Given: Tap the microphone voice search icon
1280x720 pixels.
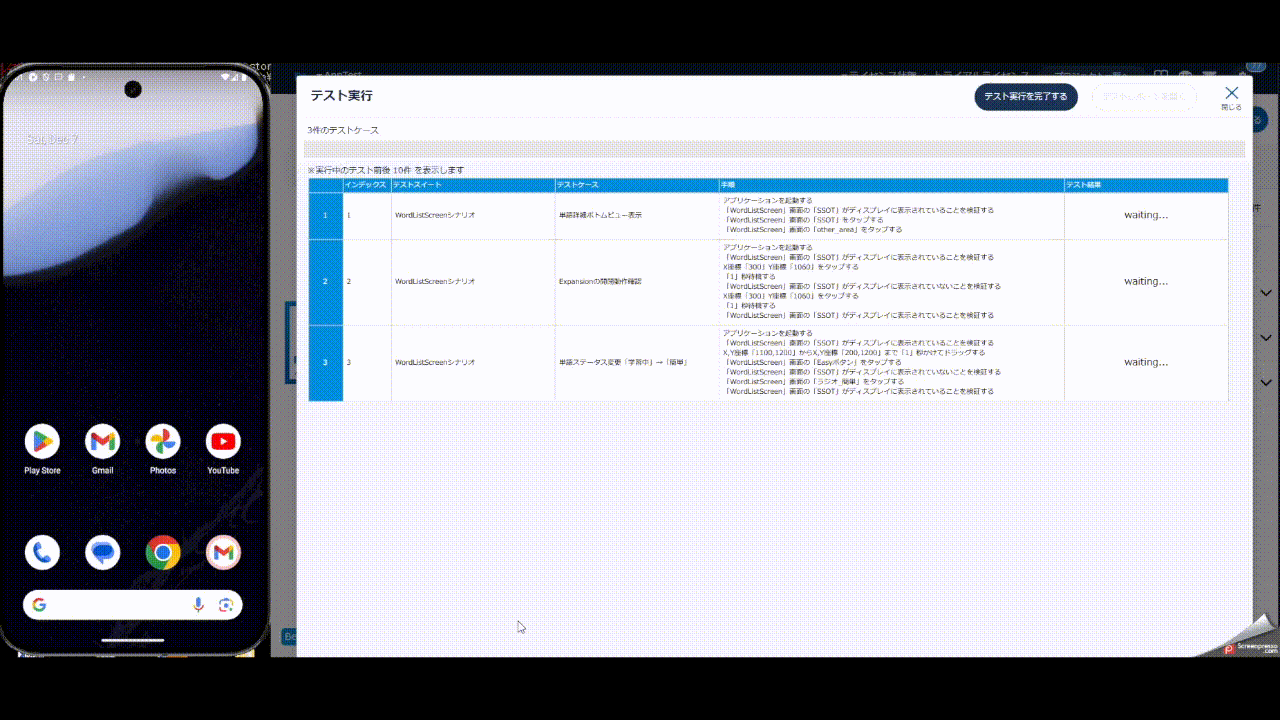Looking at the screenshot, I should coord(198,605).
